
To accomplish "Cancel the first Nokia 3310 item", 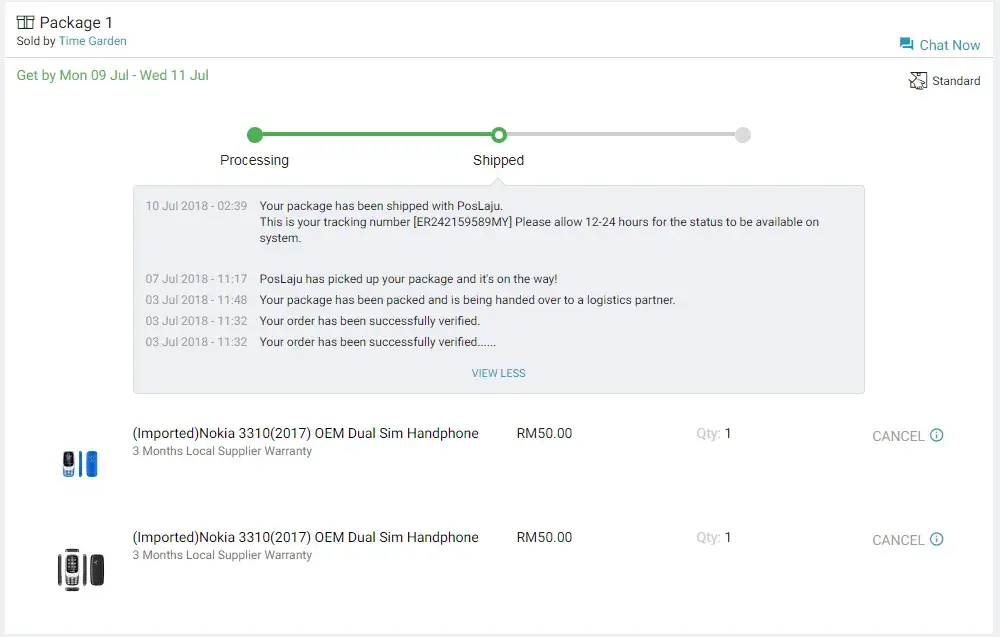I will click(x=898, y=436).
